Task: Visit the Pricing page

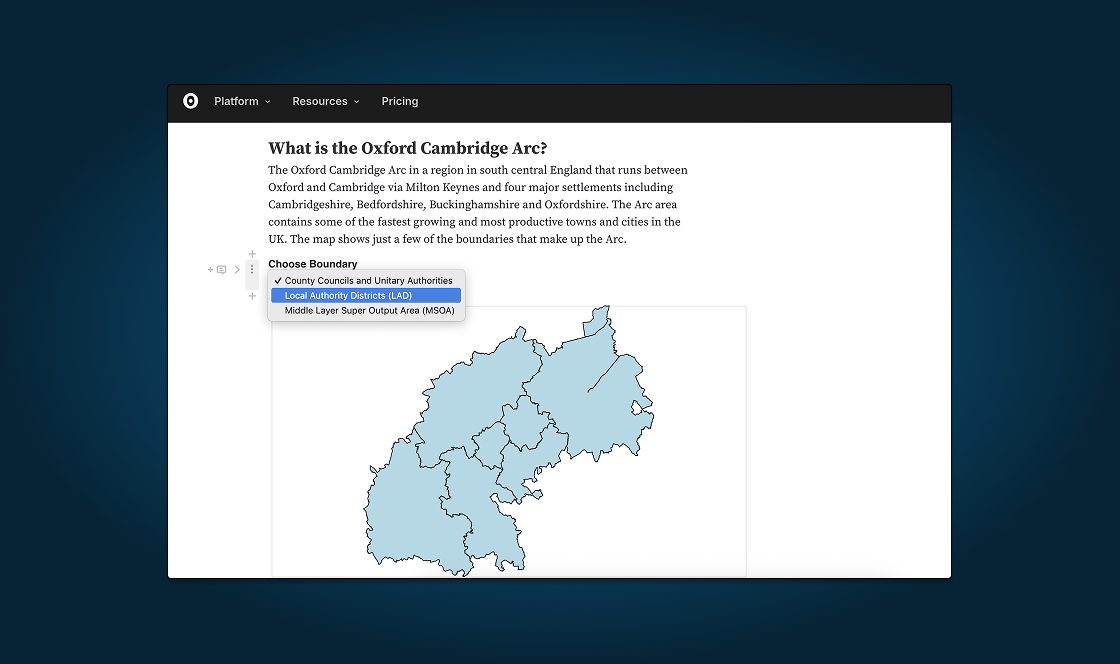Action: [399, 101]
